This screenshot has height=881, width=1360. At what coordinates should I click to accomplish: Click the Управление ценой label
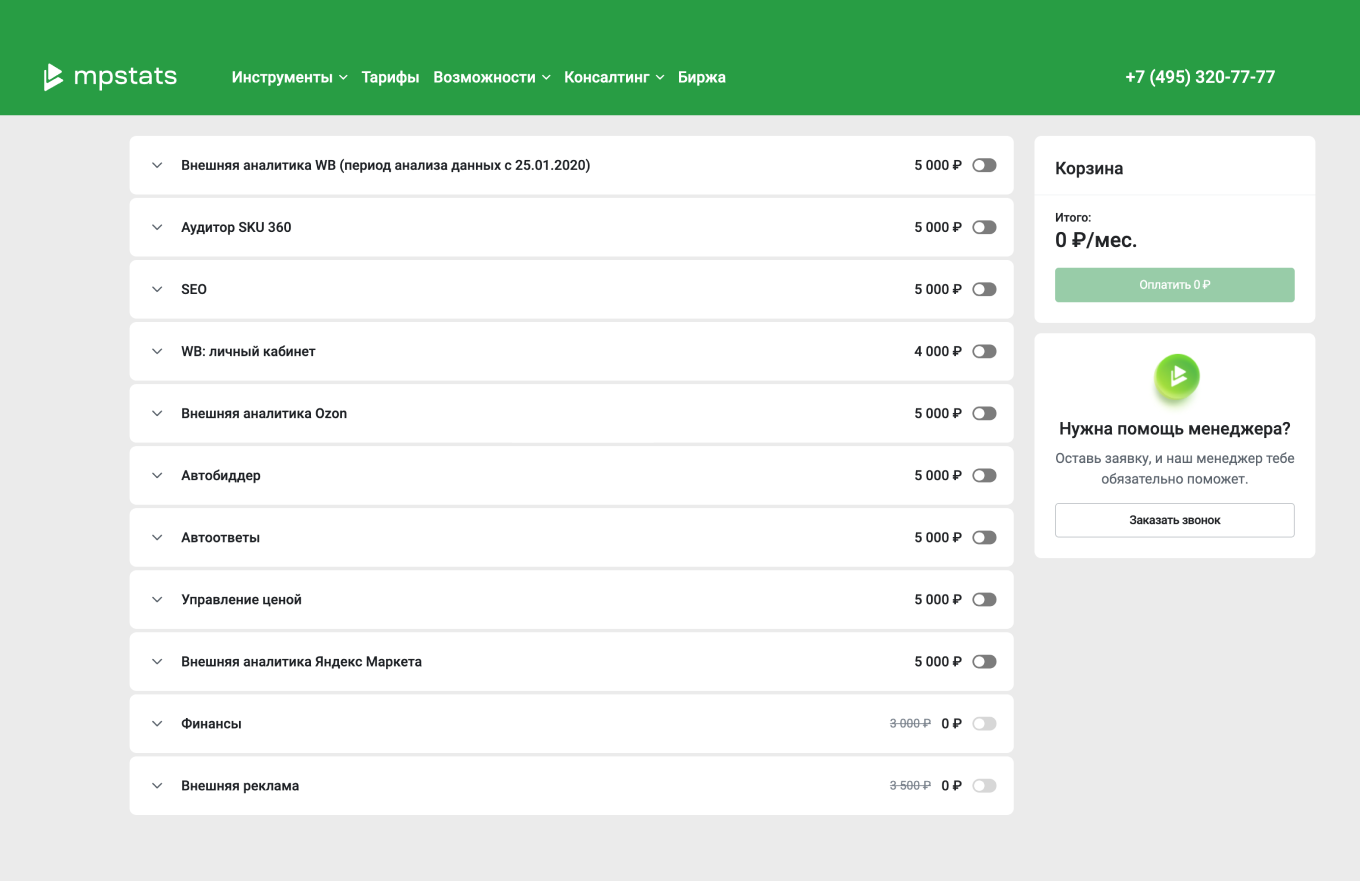[241, 599]
